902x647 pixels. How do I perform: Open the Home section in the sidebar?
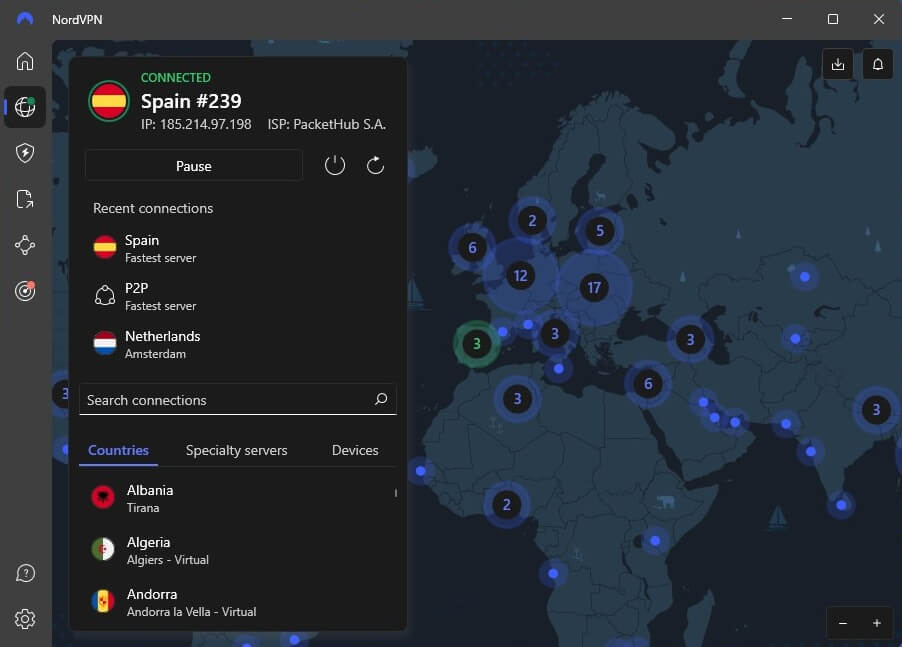click(x=25, y=61)
